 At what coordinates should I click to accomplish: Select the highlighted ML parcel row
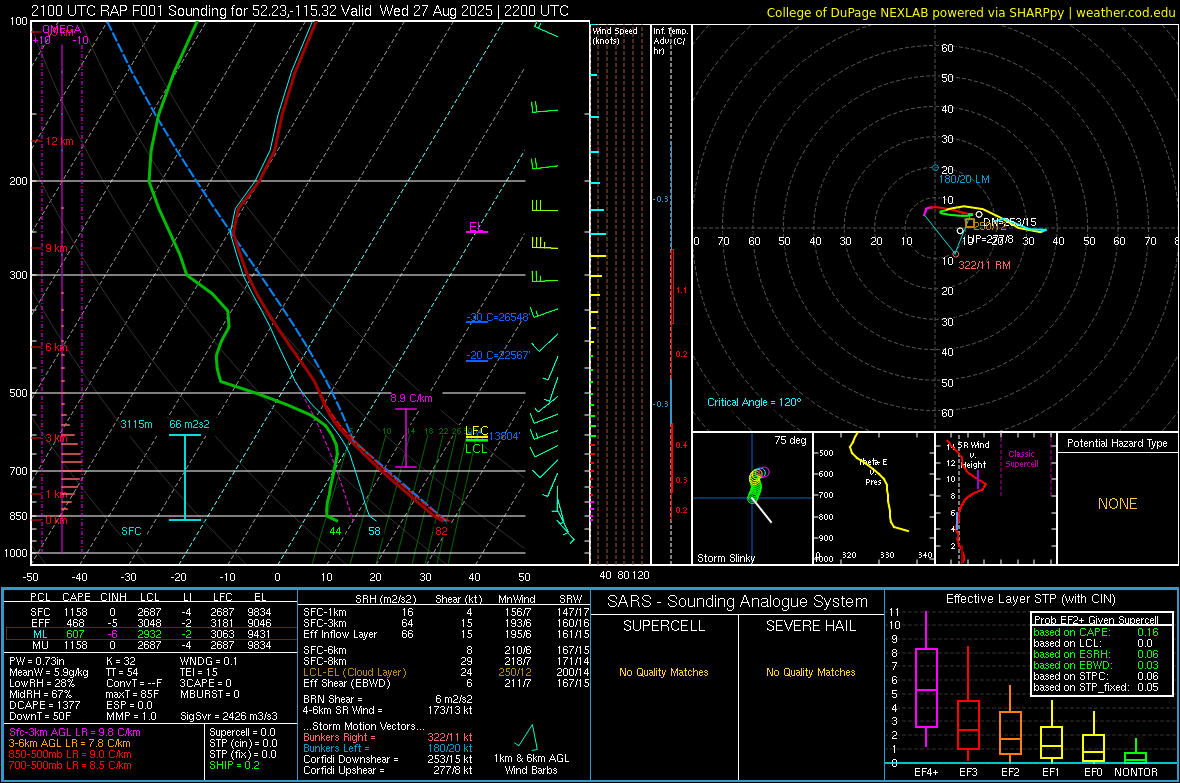tap(149, 634)
